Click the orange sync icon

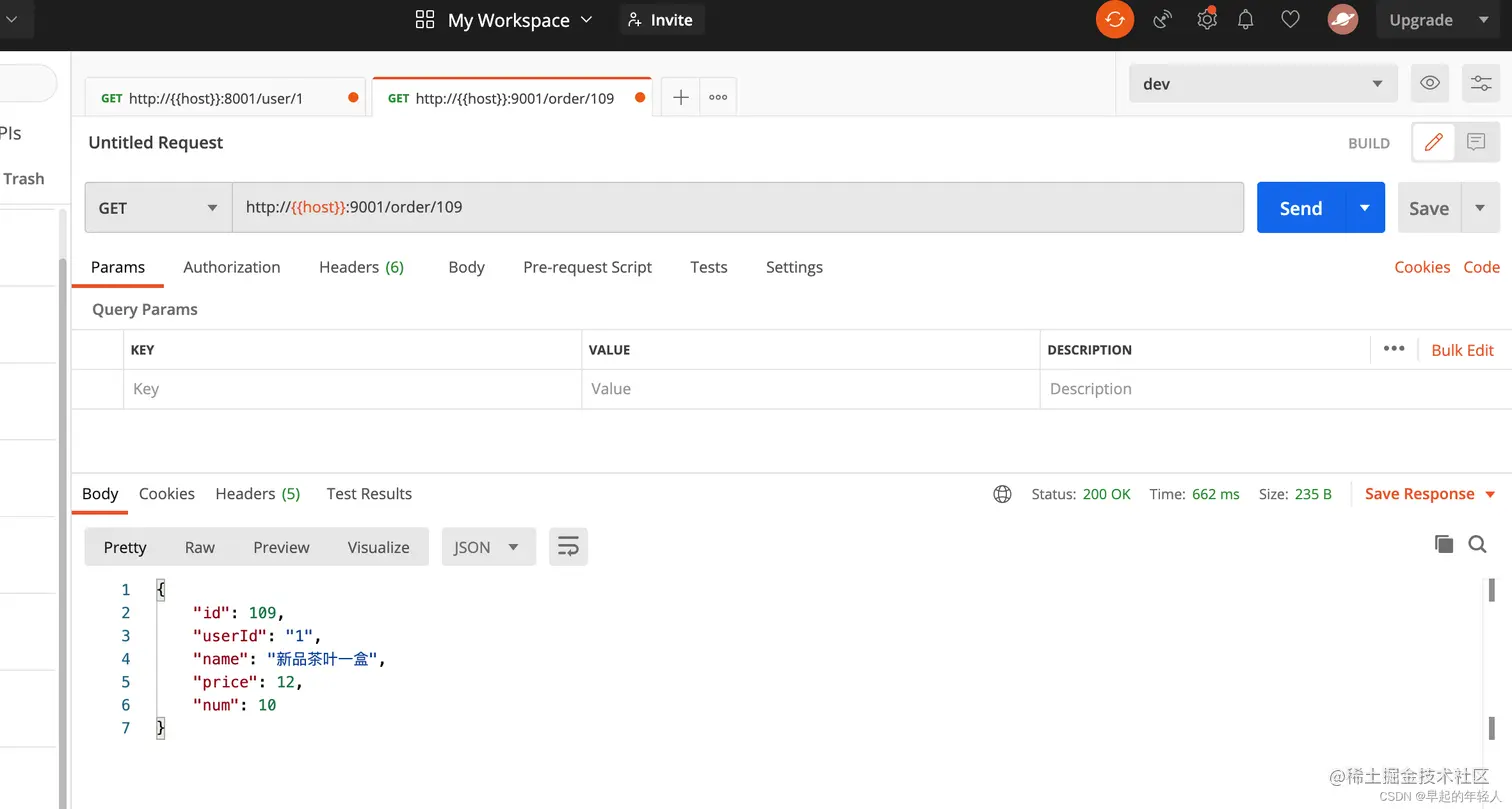[1115, 19]
